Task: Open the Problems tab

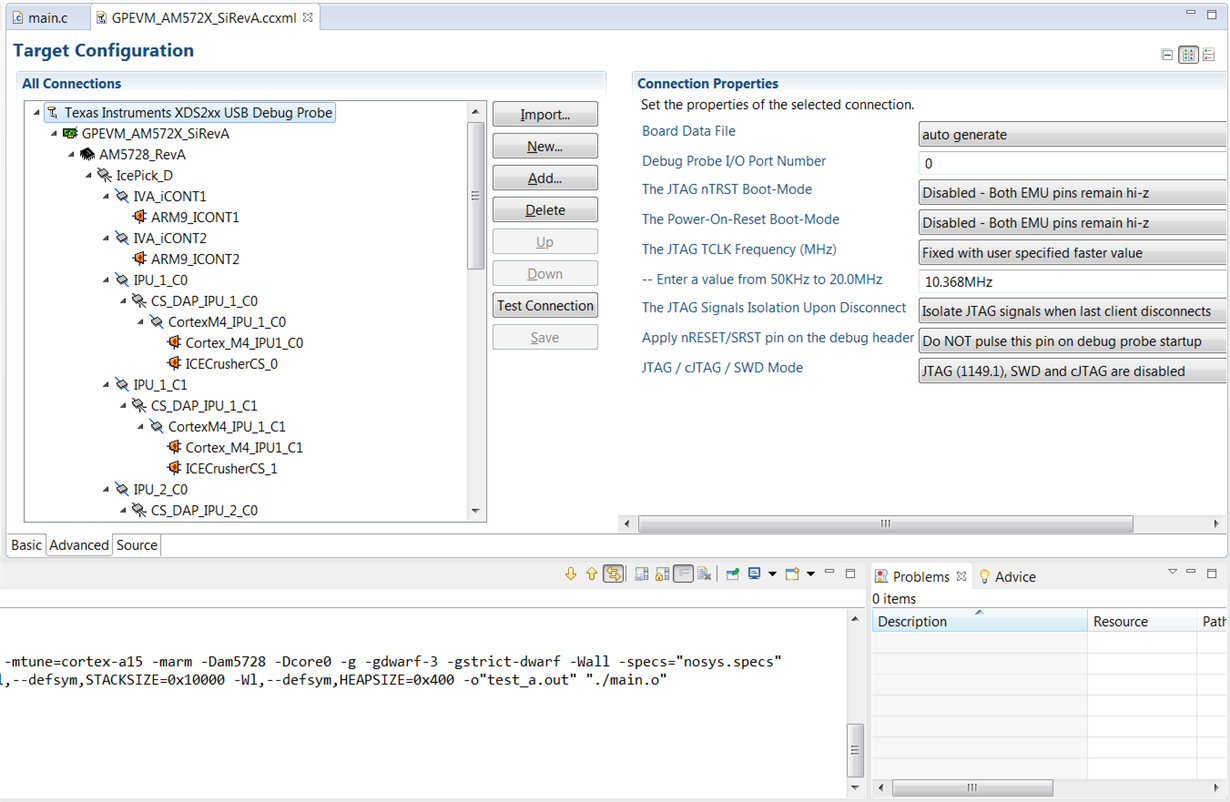Action: click(x=921, y=577)
